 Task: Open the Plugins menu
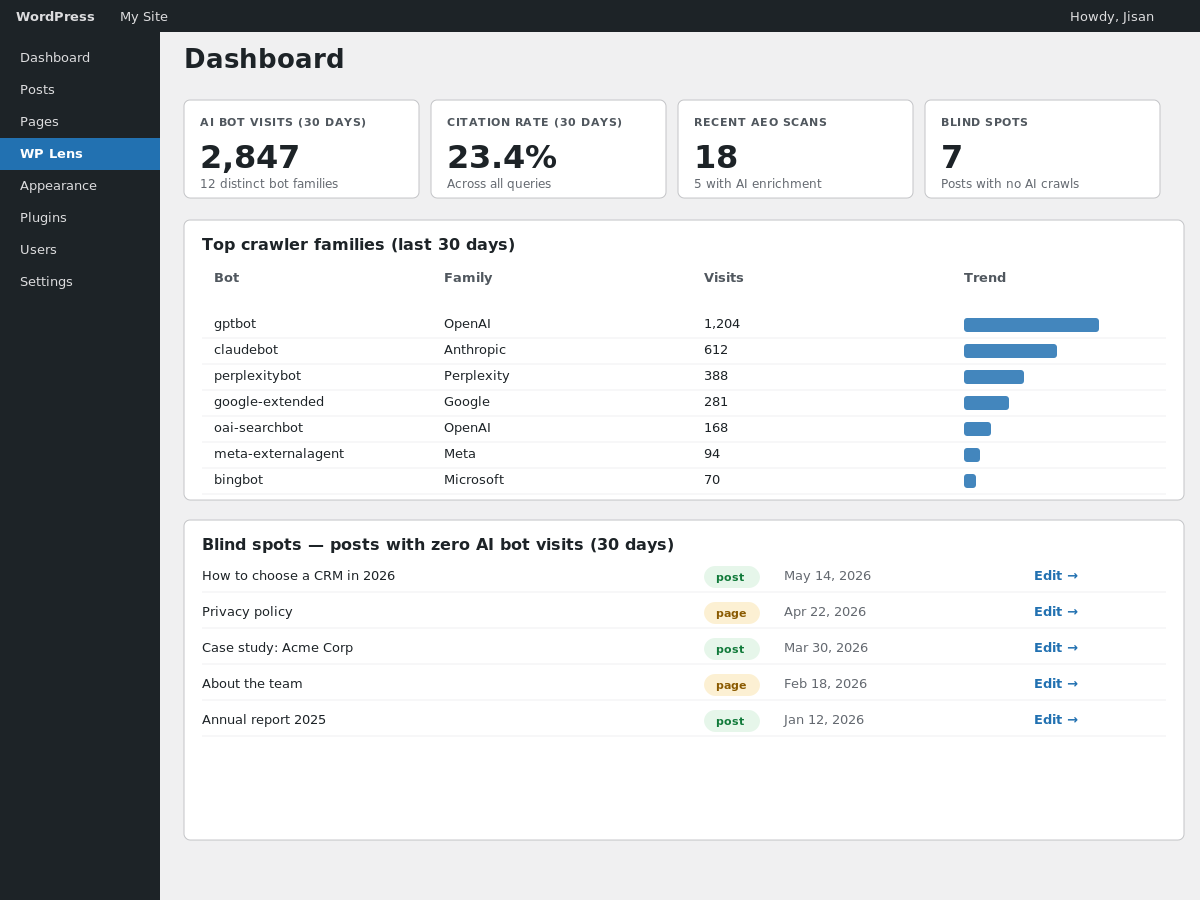80,218
